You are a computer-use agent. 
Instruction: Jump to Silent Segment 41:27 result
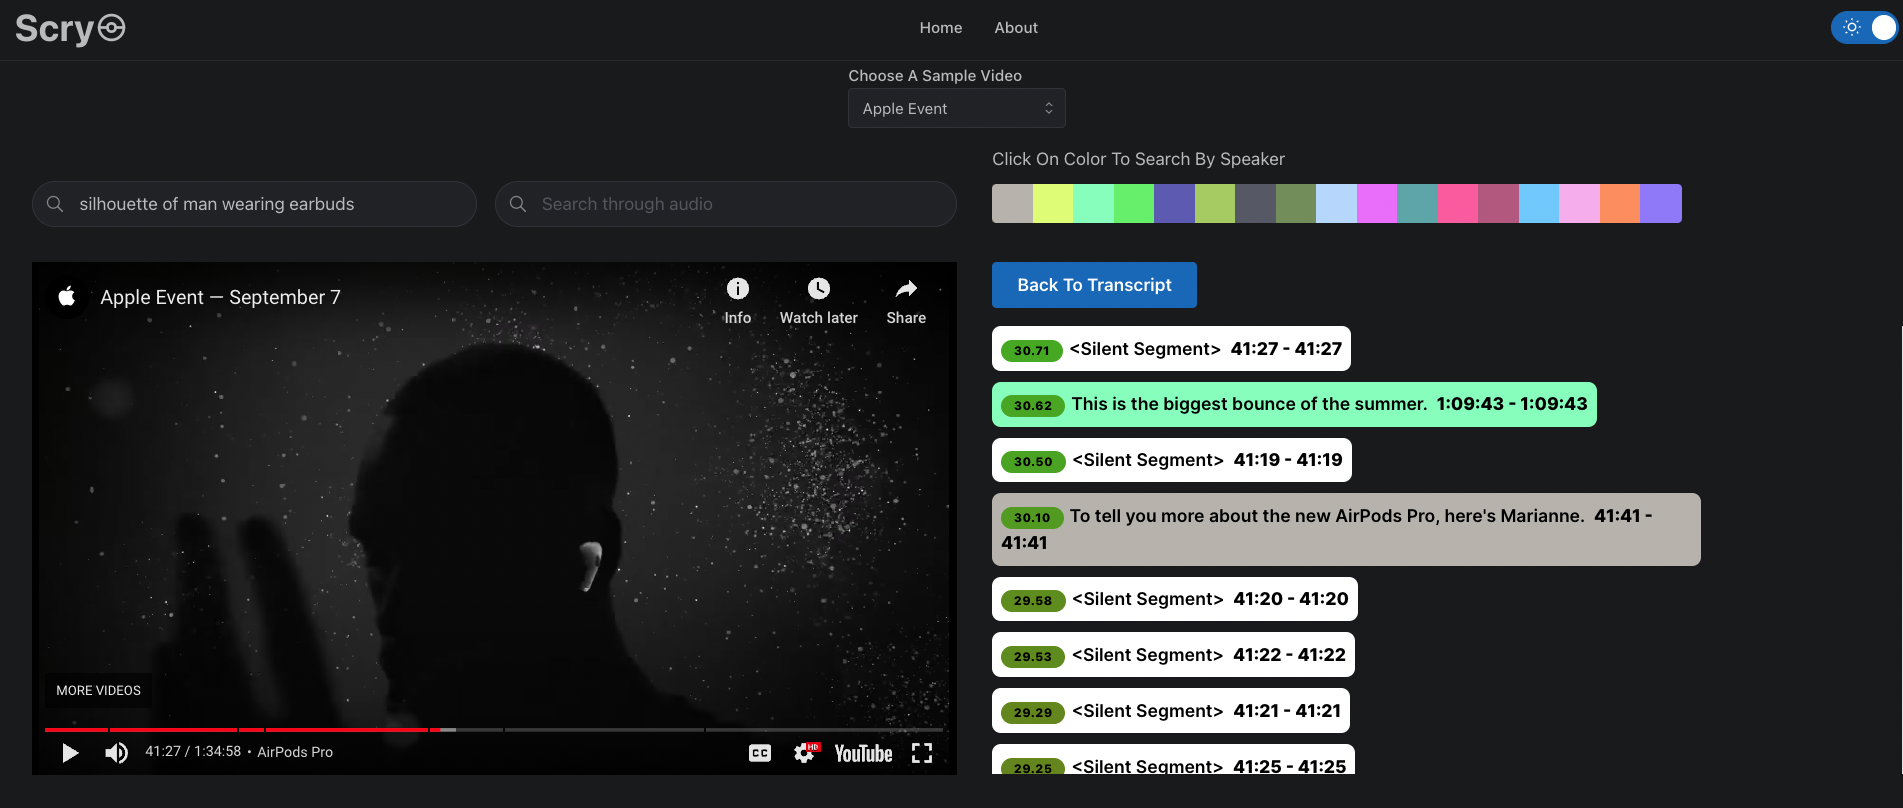click(1171, 349)
